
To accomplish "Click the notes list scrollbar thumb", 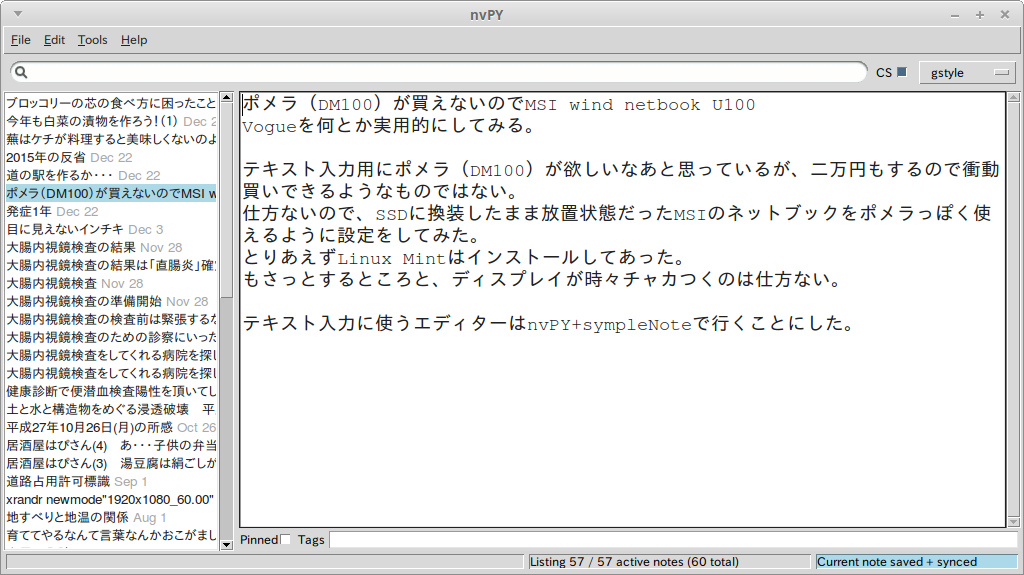I will click(x=227, y=201).
